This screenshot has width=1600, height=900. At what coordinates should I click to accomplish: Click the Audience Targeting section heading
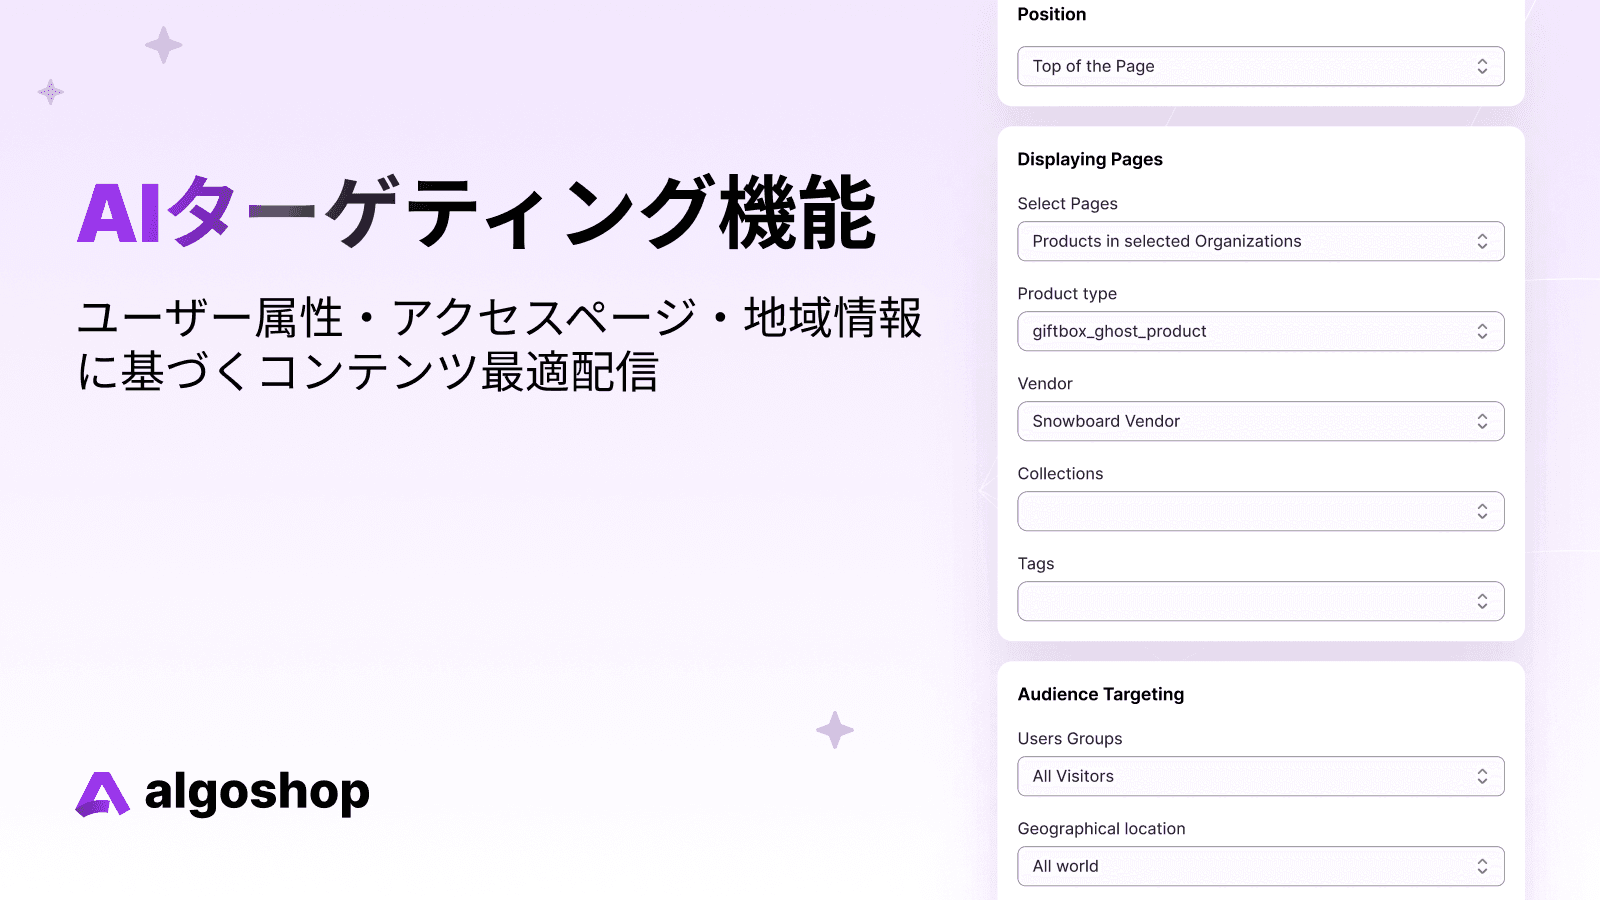click(x=1101, y=694)
